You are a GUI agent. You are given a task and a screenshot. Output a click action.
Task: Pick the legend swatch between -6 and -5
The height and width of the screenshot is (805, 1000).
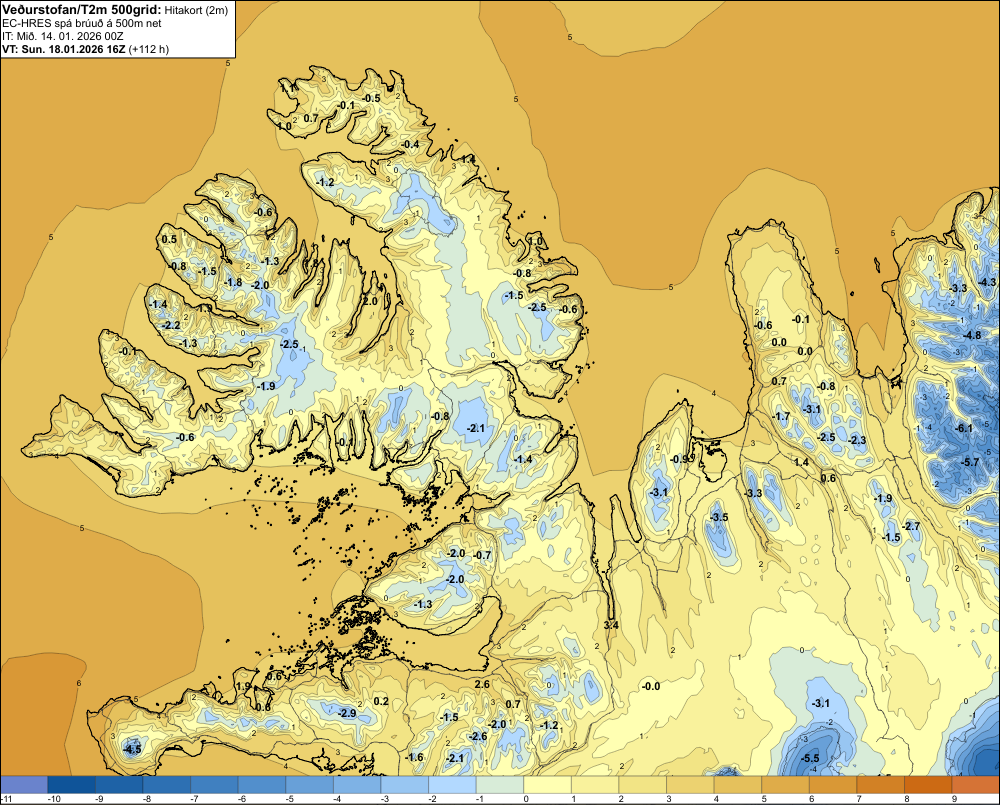tap(262, 785)
